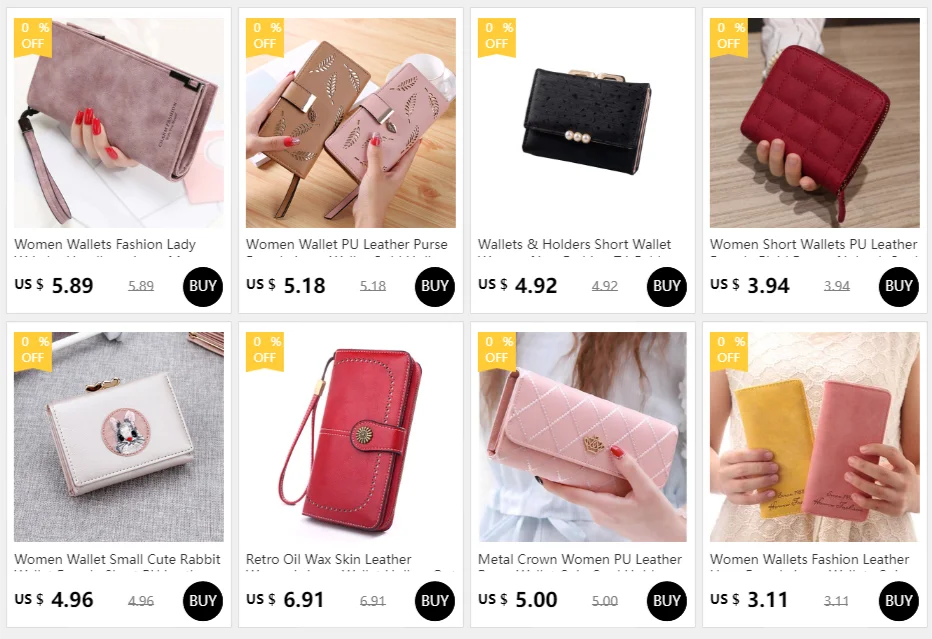Open the hollow leaf wallet product image

pyautogui.click(x=351, y=122)
